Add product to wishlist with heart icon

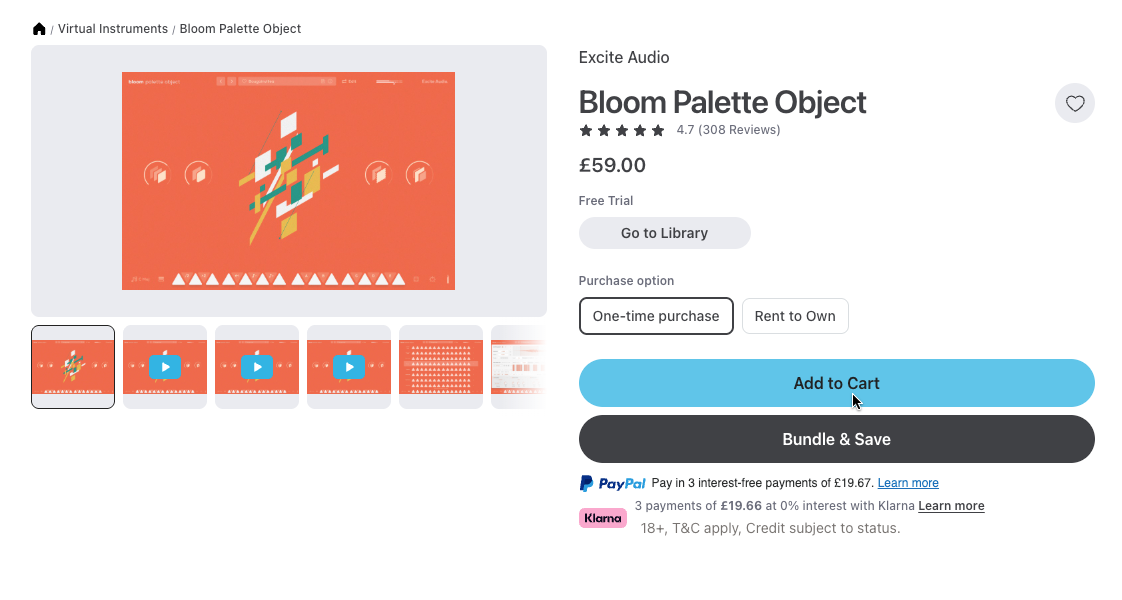[x=1075, y=103]
